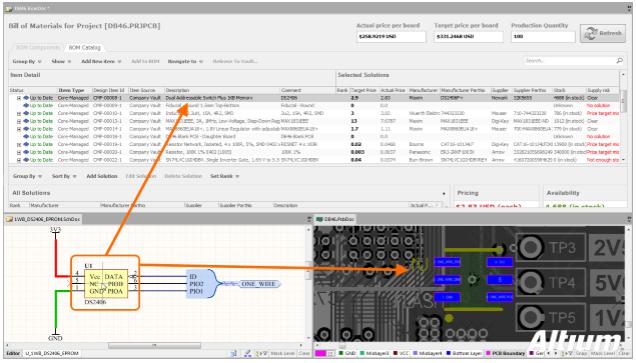Image resolution: width=636 pixels, height=363 pixels.
Task: Click the status icon of row CMP-00008-1
Action: pyautogui.click(x=26, y=98)
